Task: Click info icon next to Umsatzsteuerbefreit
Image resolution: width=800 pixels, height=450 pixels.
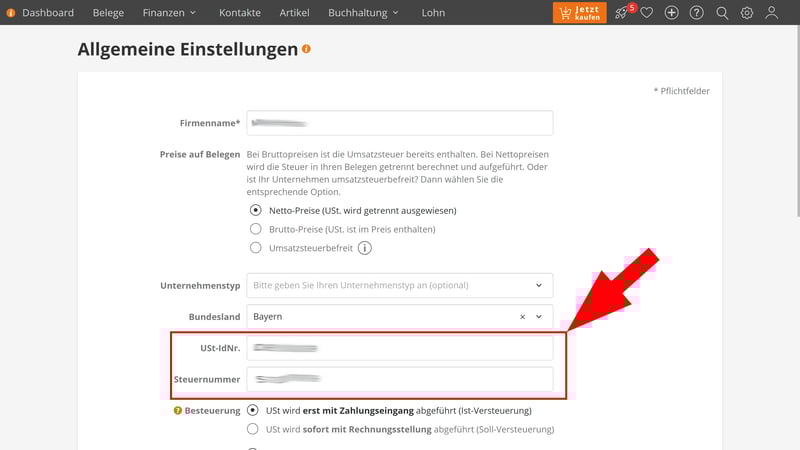Action: (365, 248)
